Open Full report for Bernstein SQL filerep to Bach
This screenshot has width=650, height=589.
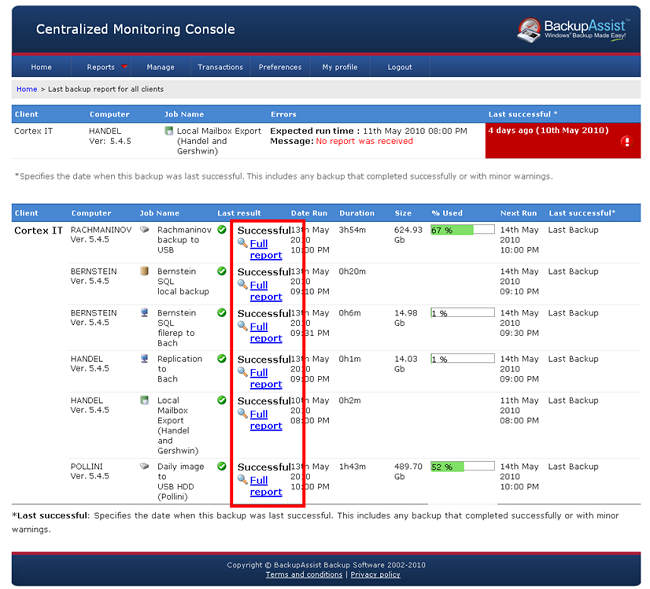pos(266,332)
